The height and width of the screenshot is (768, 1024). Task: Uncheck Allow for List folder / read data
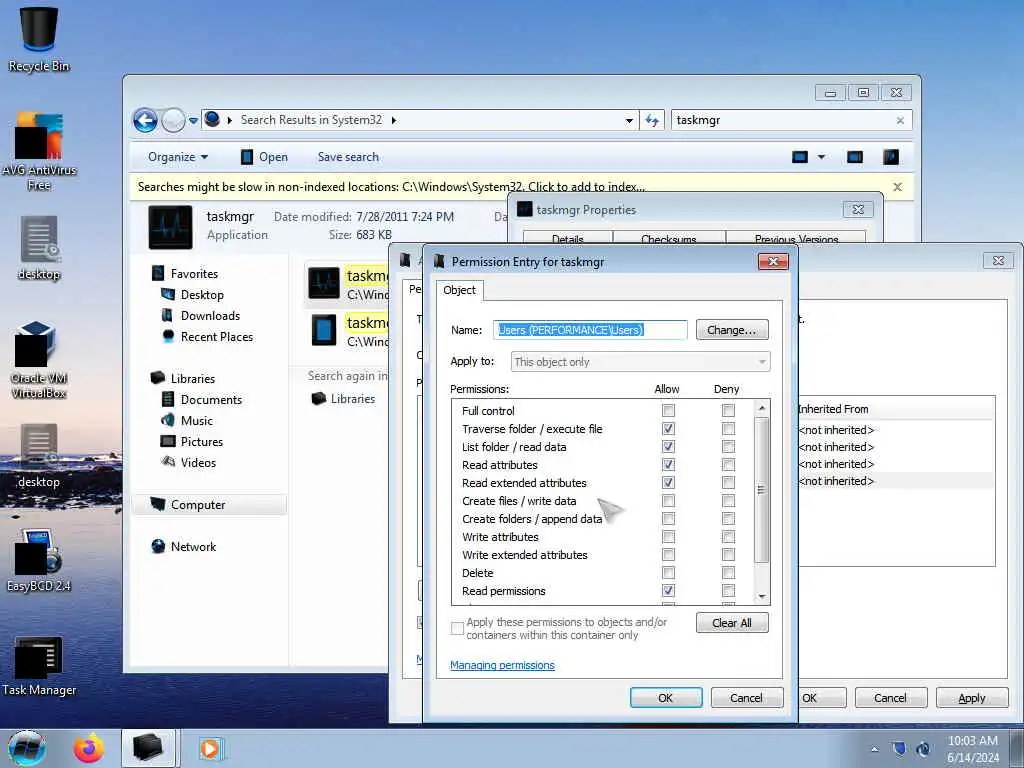pos(668,447)
